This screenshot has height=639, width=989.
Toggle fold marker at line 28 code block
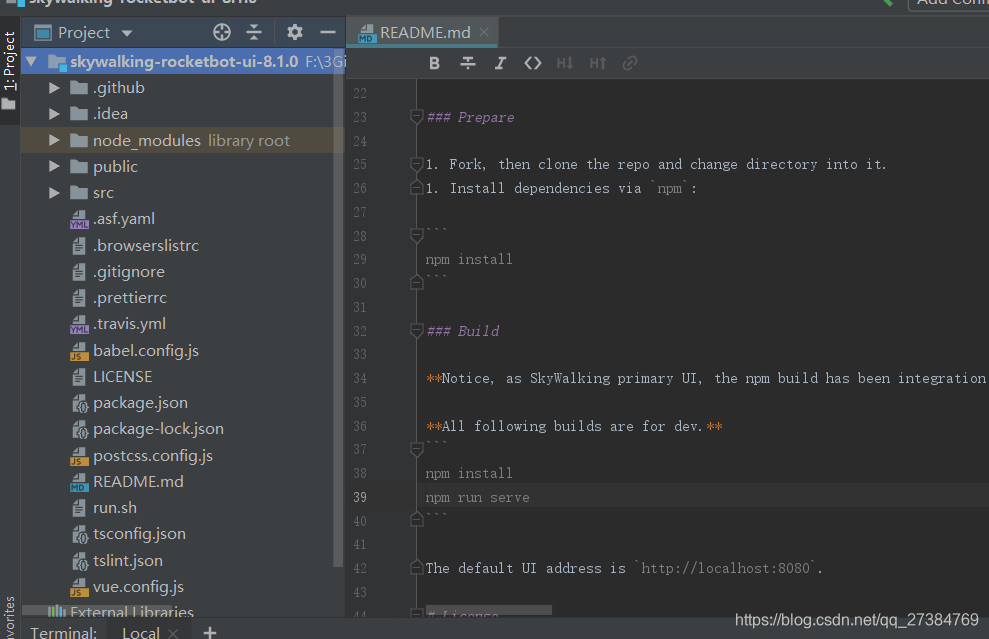(416, 235)
